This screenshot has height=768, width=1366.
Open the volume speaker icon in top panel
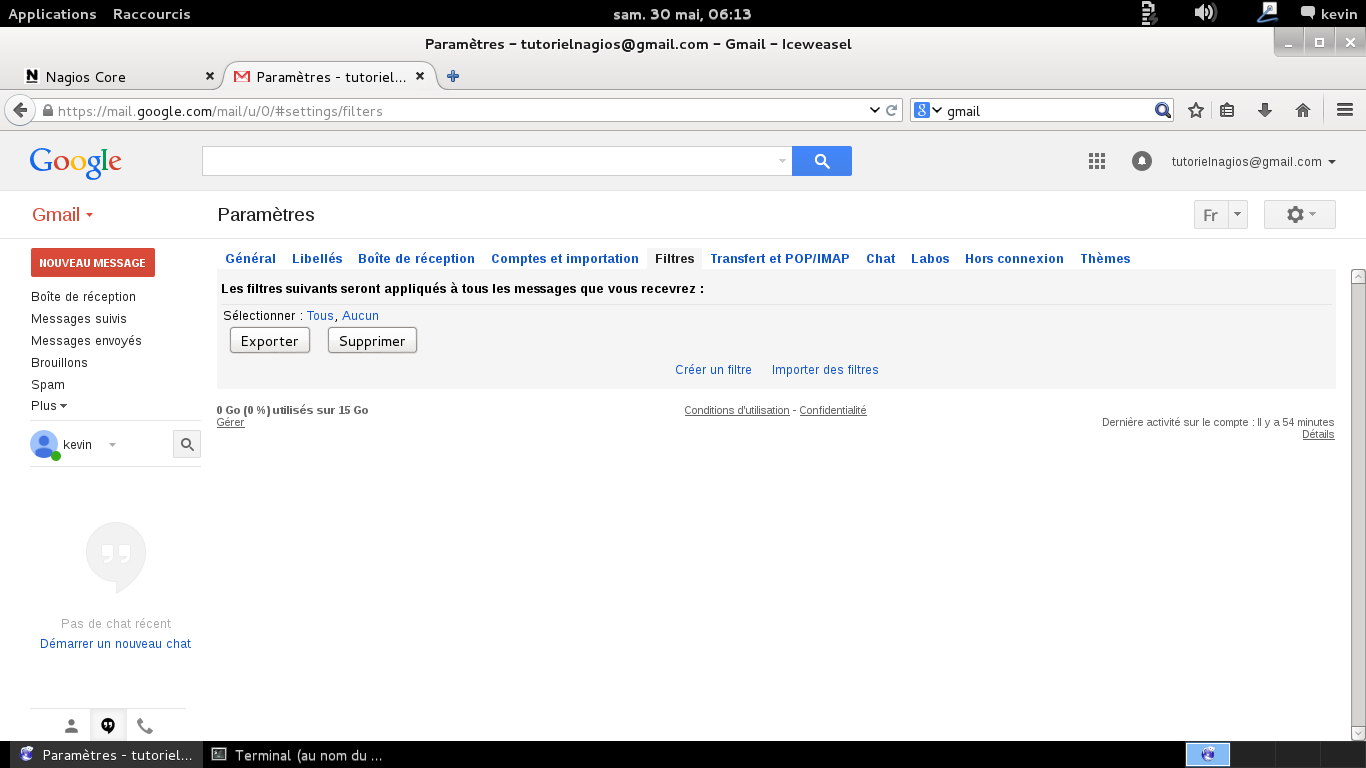(1205, 13)
